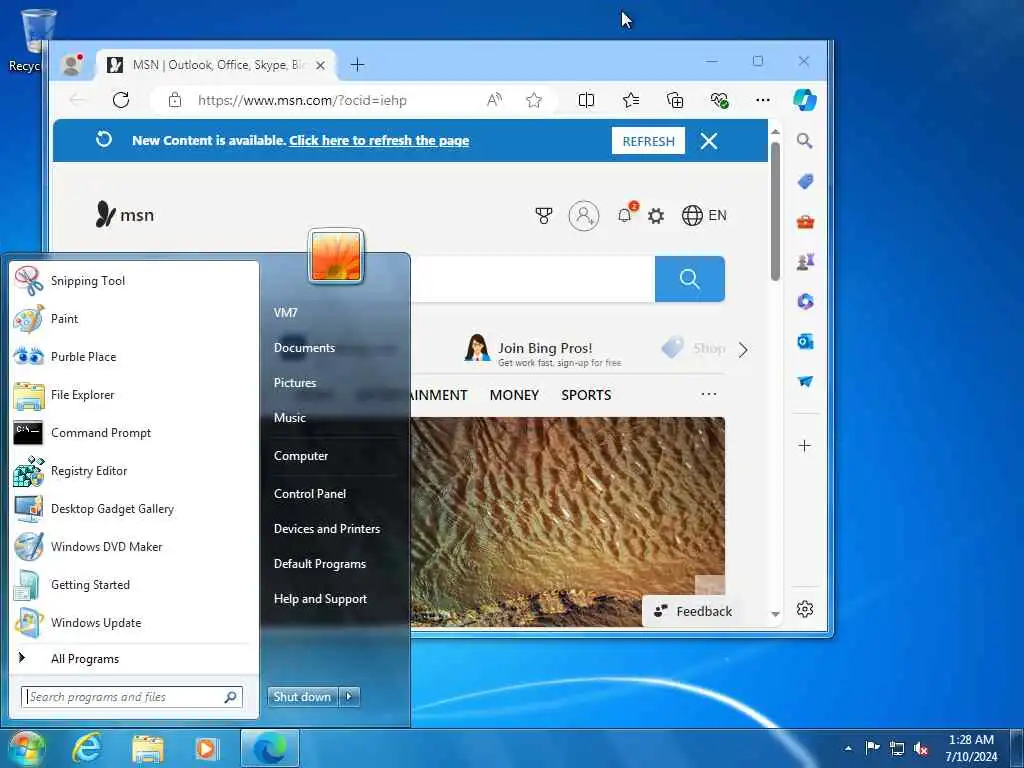
Task: Click the REFRESH button in banner
Action: coord(648,141)
